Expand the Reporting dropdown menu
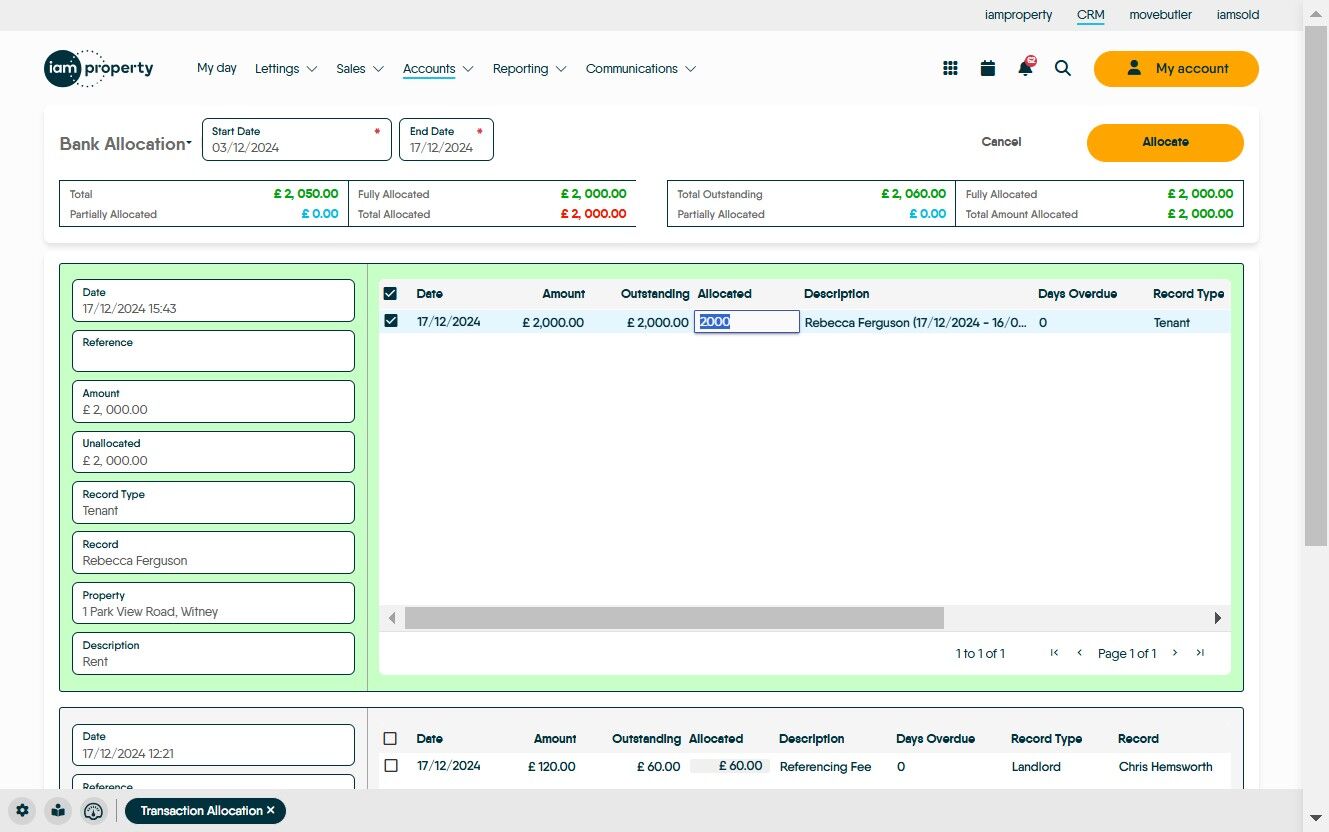1329x832 pixels. point(529,69)
